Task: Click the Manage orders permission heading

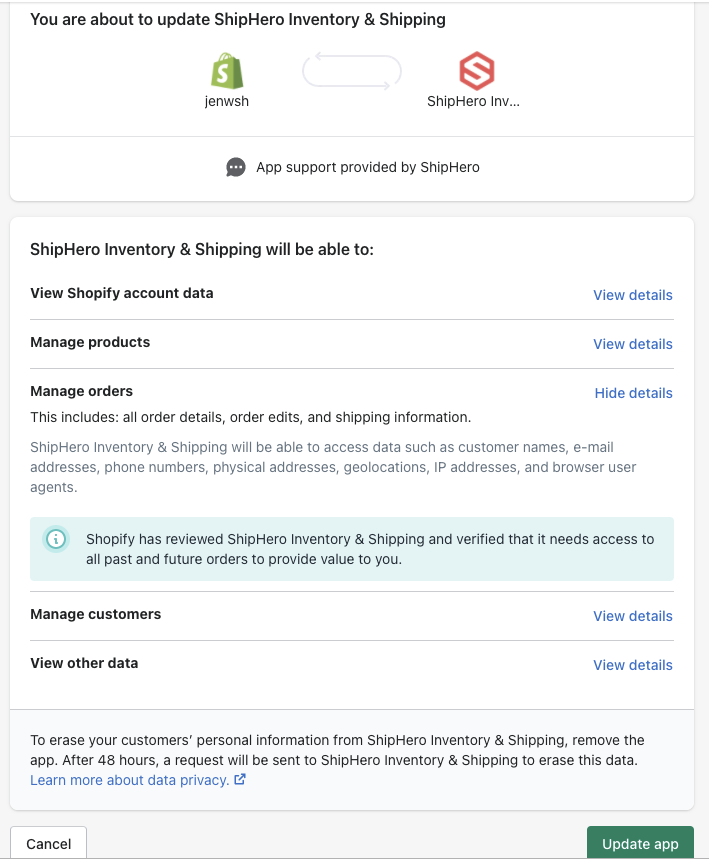Action: coord(82,391)
